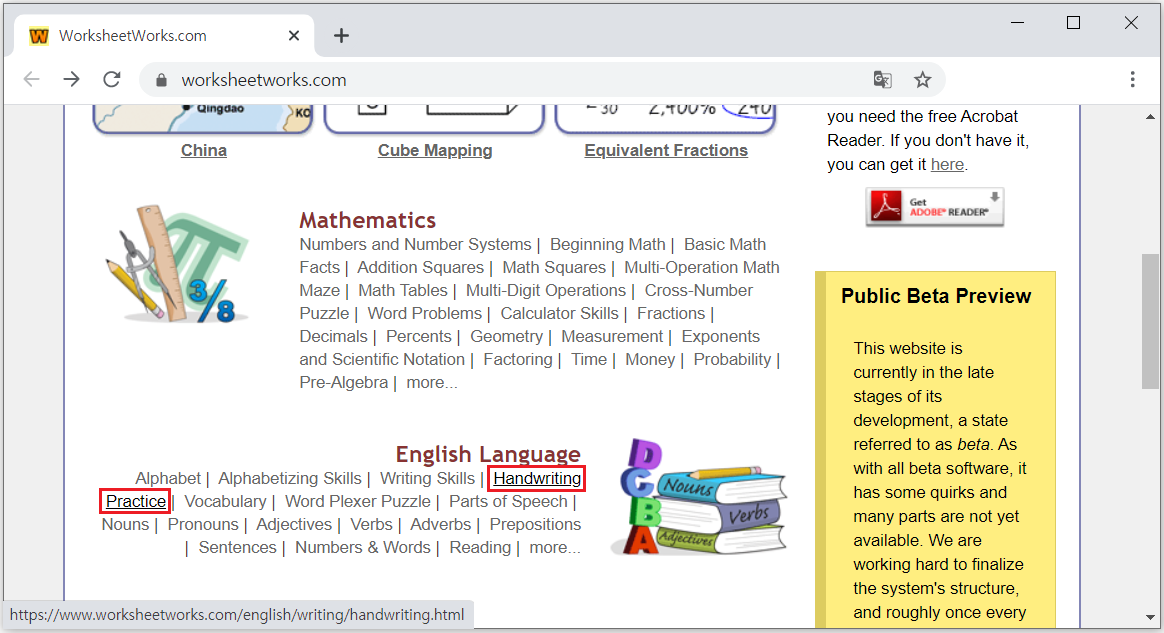Viewport: 1164px width, 633px height.
Task: Open the Factoring link
Action: [517, 359]
